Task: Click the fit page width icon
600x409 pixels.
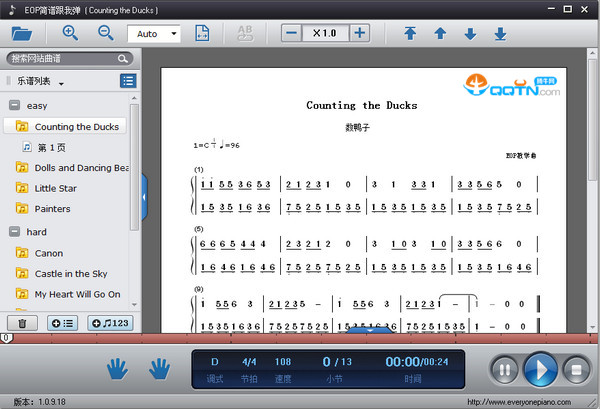Action: point(202,33)
